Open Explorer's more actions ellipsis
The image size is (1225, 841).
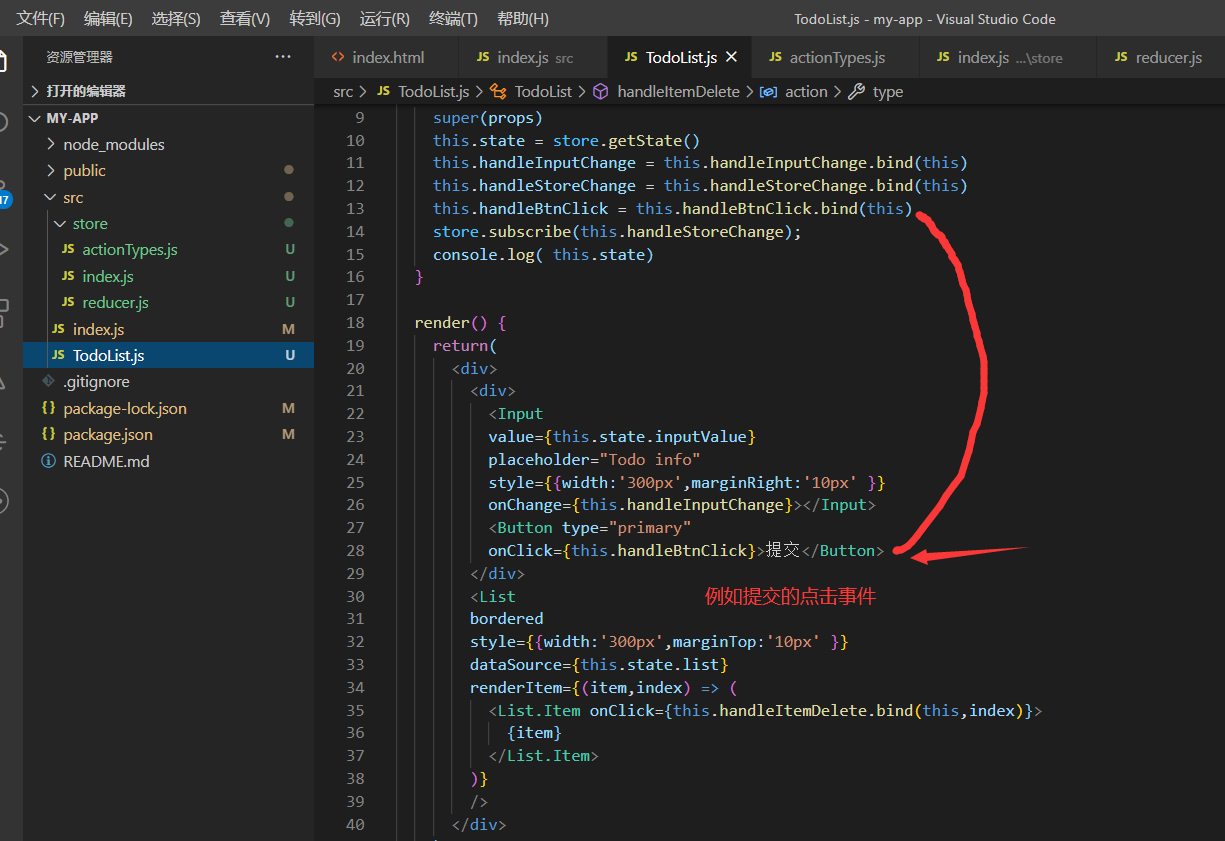(283, 57)
